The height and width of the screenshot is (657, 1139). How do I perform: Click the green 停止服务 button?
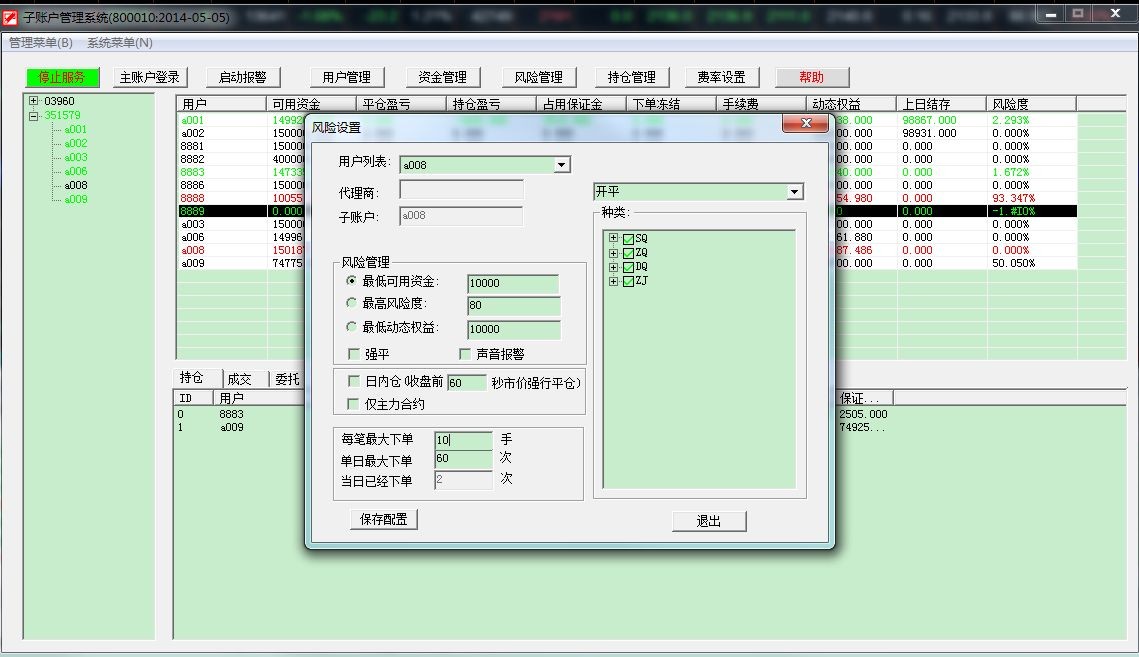pos(62,77)
